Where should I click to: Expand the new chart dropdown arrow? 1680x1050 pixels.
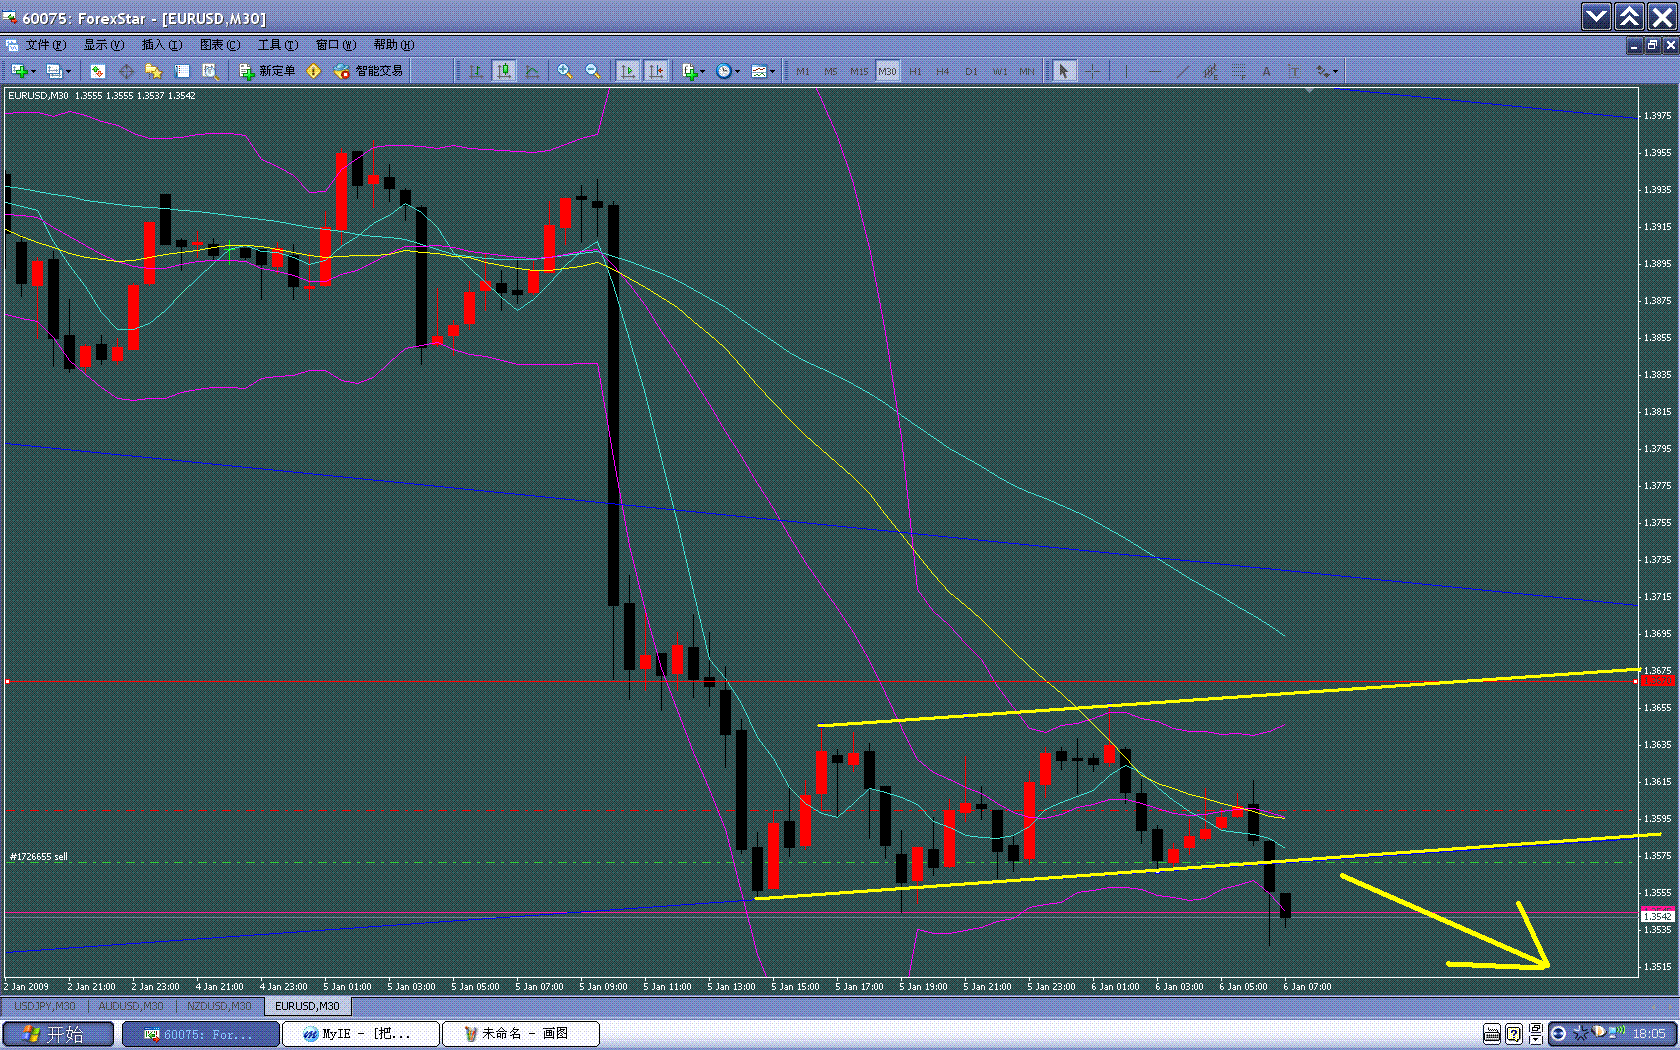coord(33,71)
